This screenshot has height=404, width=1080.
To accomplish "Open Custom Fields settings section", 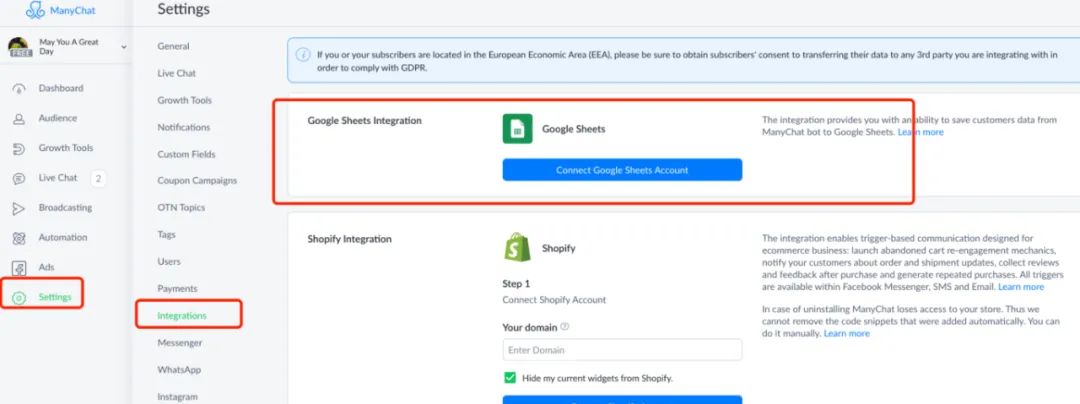I will [x=186, y=154].
